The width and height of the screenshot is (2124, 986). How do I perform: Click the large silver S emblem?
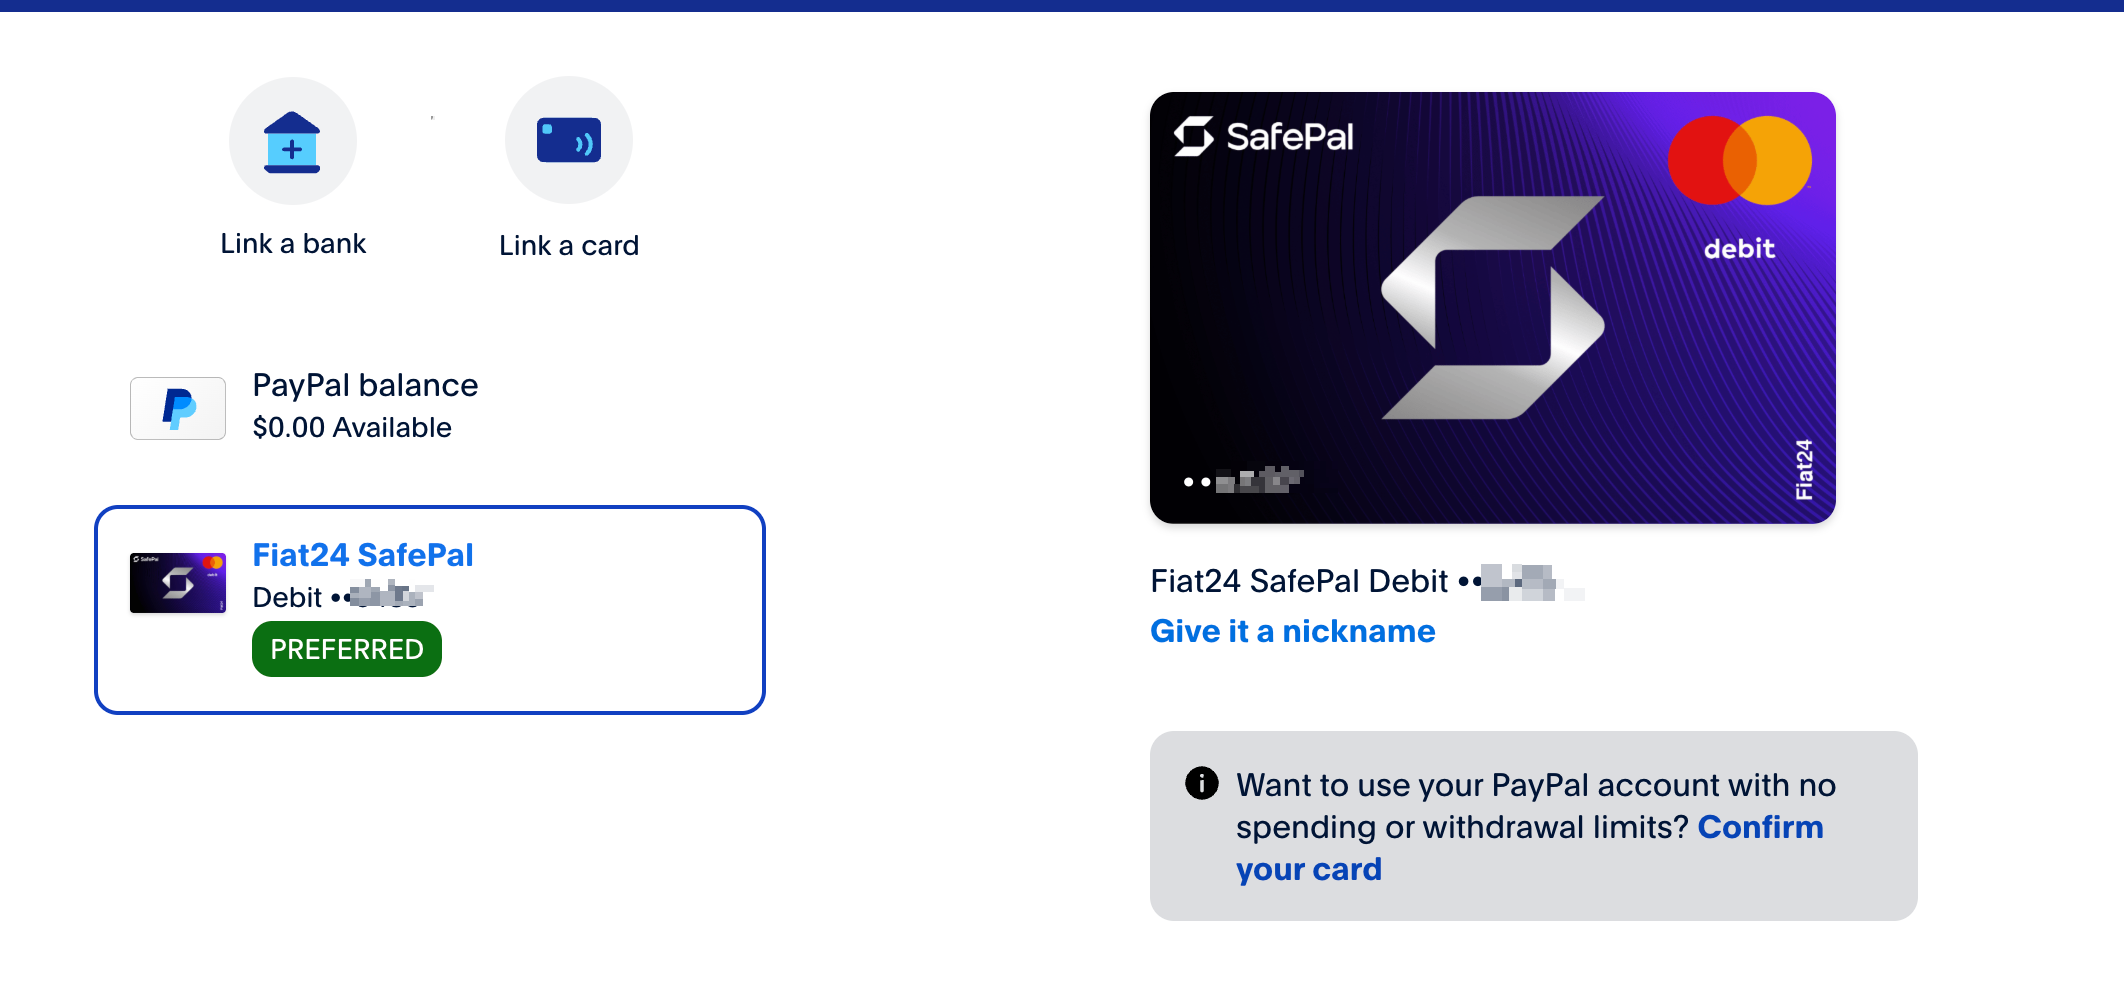click(x=1492, y=308)
